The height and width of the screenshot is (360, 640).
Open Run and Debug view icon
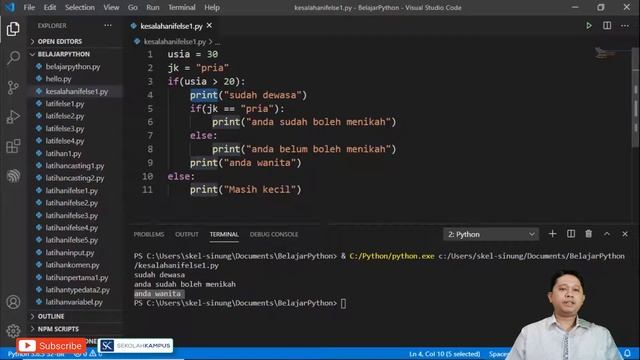(13, 117)
